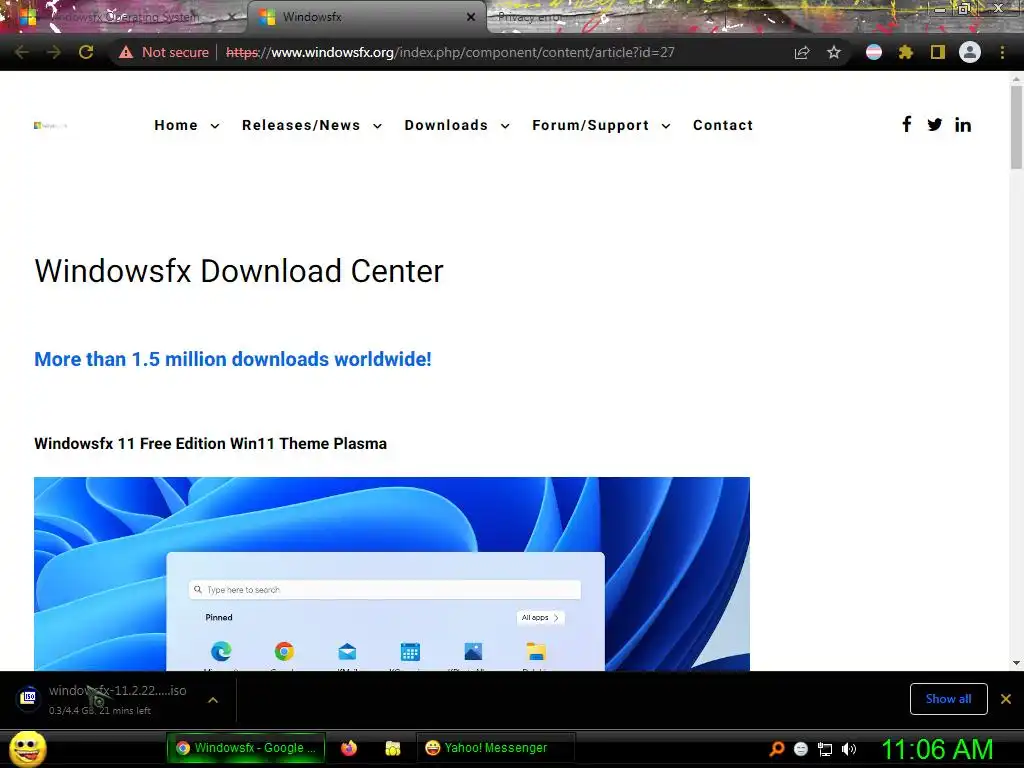Screen dimensions: 1024x768
Task: Click the scrollbar down arrow
Action: 1016,663
